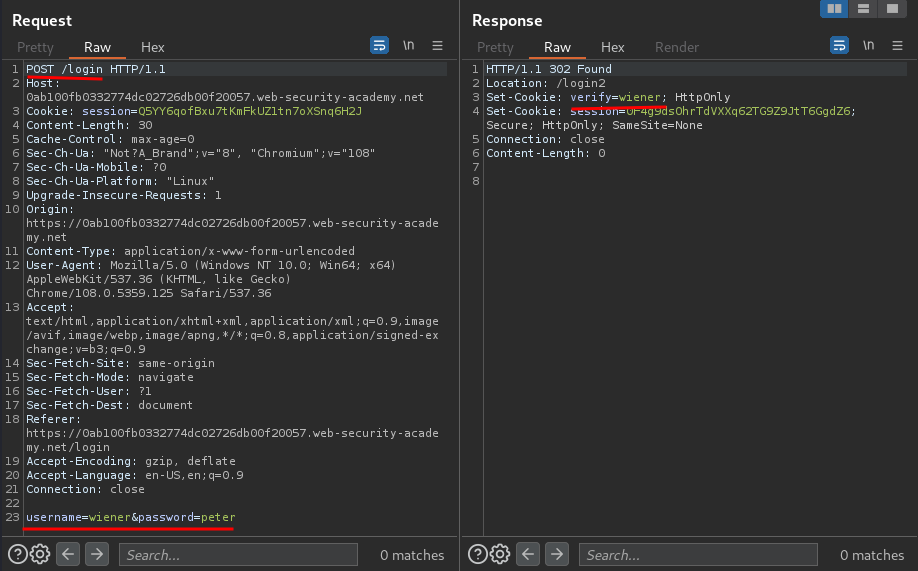This screenshot has height=571, width=918.
Task: Click verify=wiener cookie in Response
Action: (x=615, y=97)
